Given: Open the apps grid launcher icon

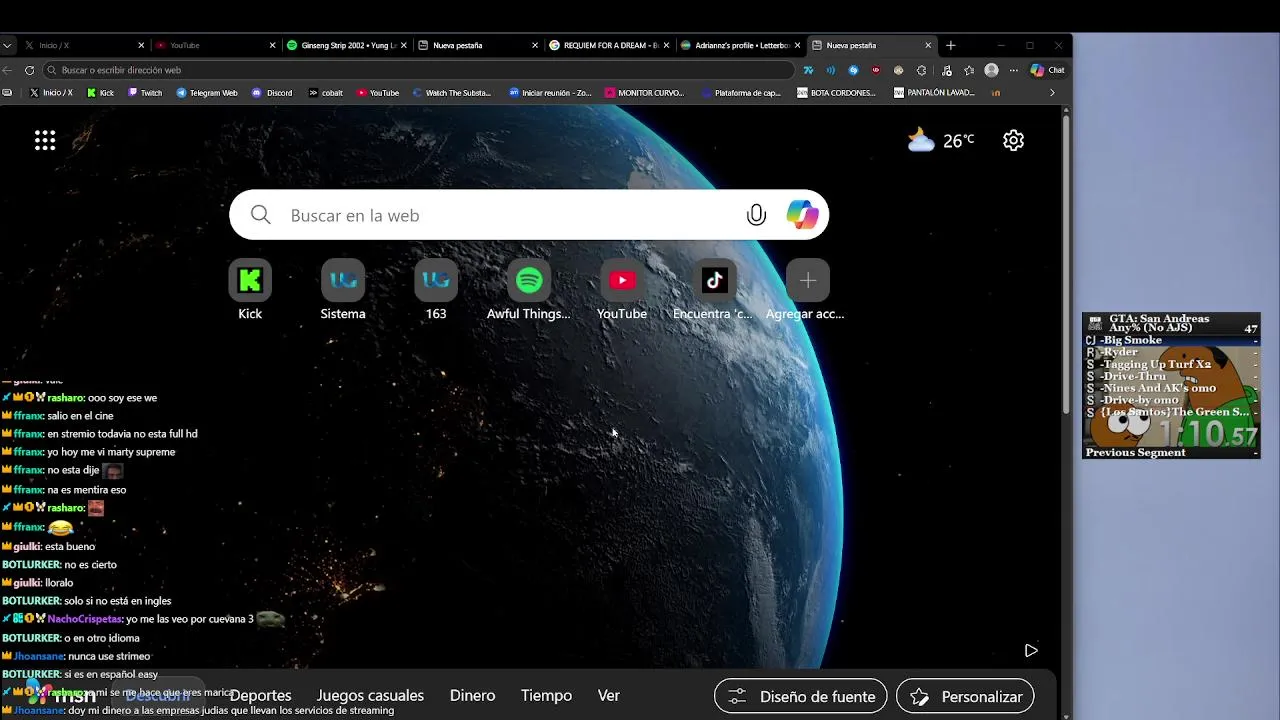Looking at the screenshot, I should (45, 141).
